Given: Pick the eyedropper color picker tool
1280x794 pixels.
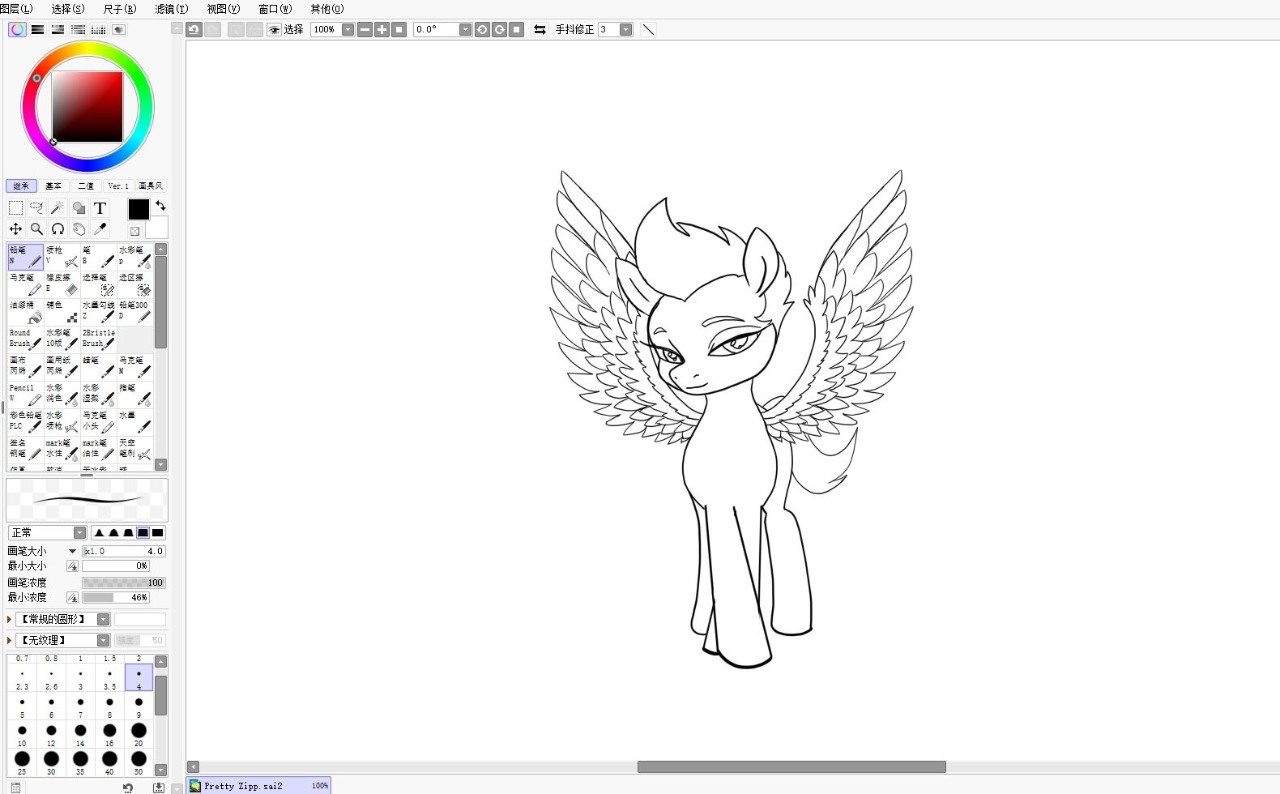Looking at the screenshot, I should [100, 229].
